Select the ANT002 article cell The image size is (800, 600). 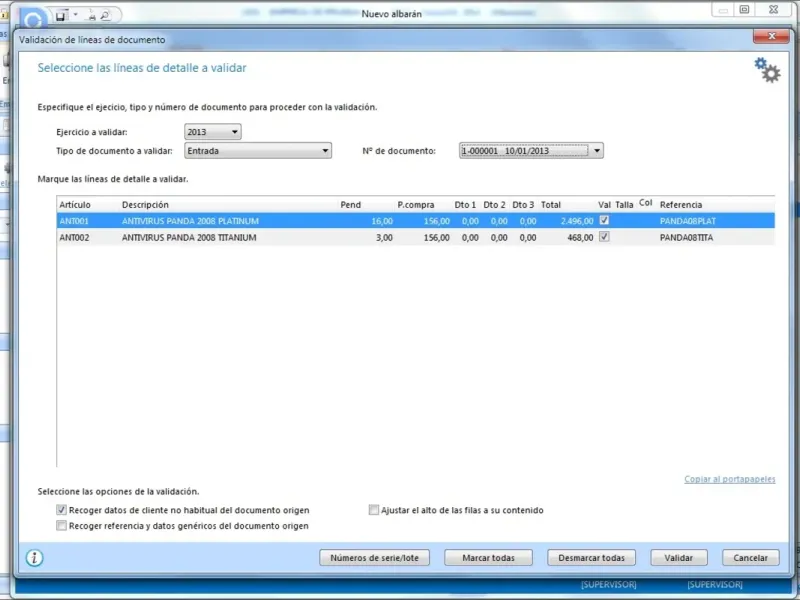pos(74,237)
